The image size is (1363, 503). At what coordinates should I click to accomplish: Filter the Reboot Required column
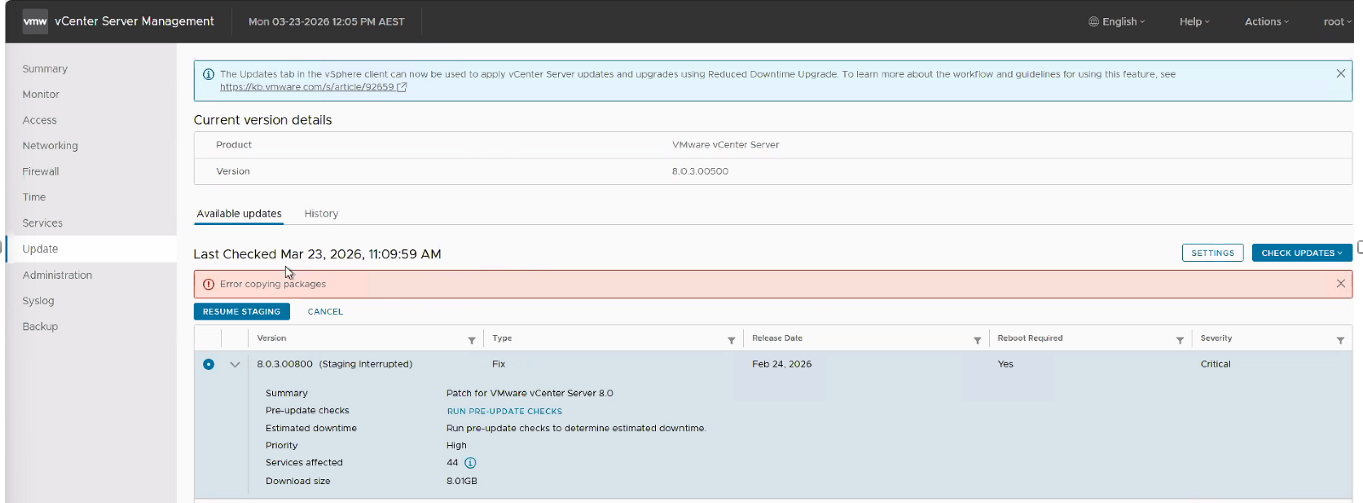[x=1180, y=340]
